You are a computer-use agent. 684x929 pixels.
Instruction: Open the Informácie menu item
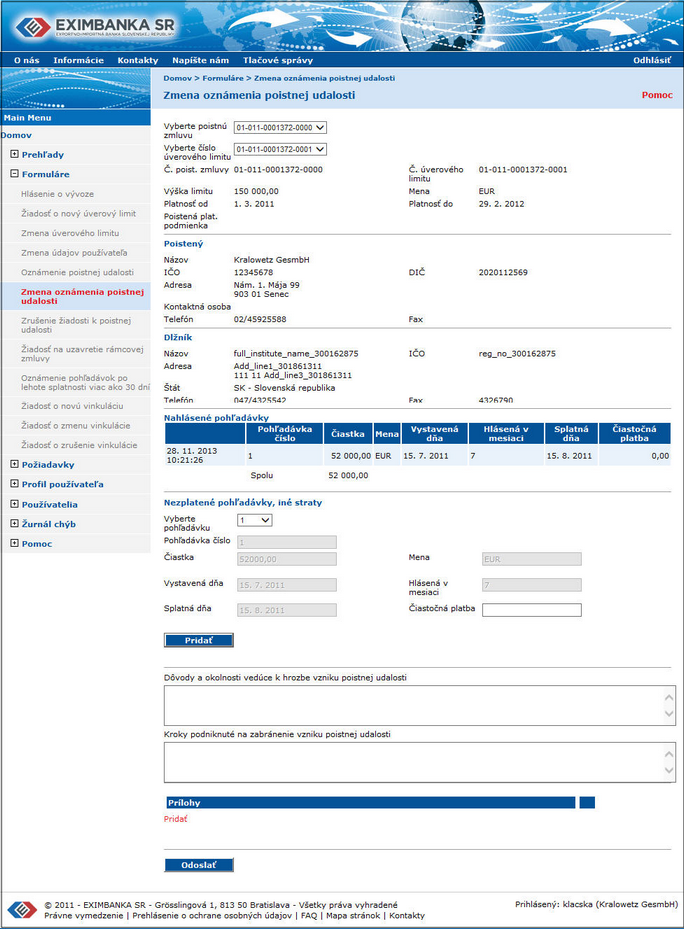tap(78, 60)
